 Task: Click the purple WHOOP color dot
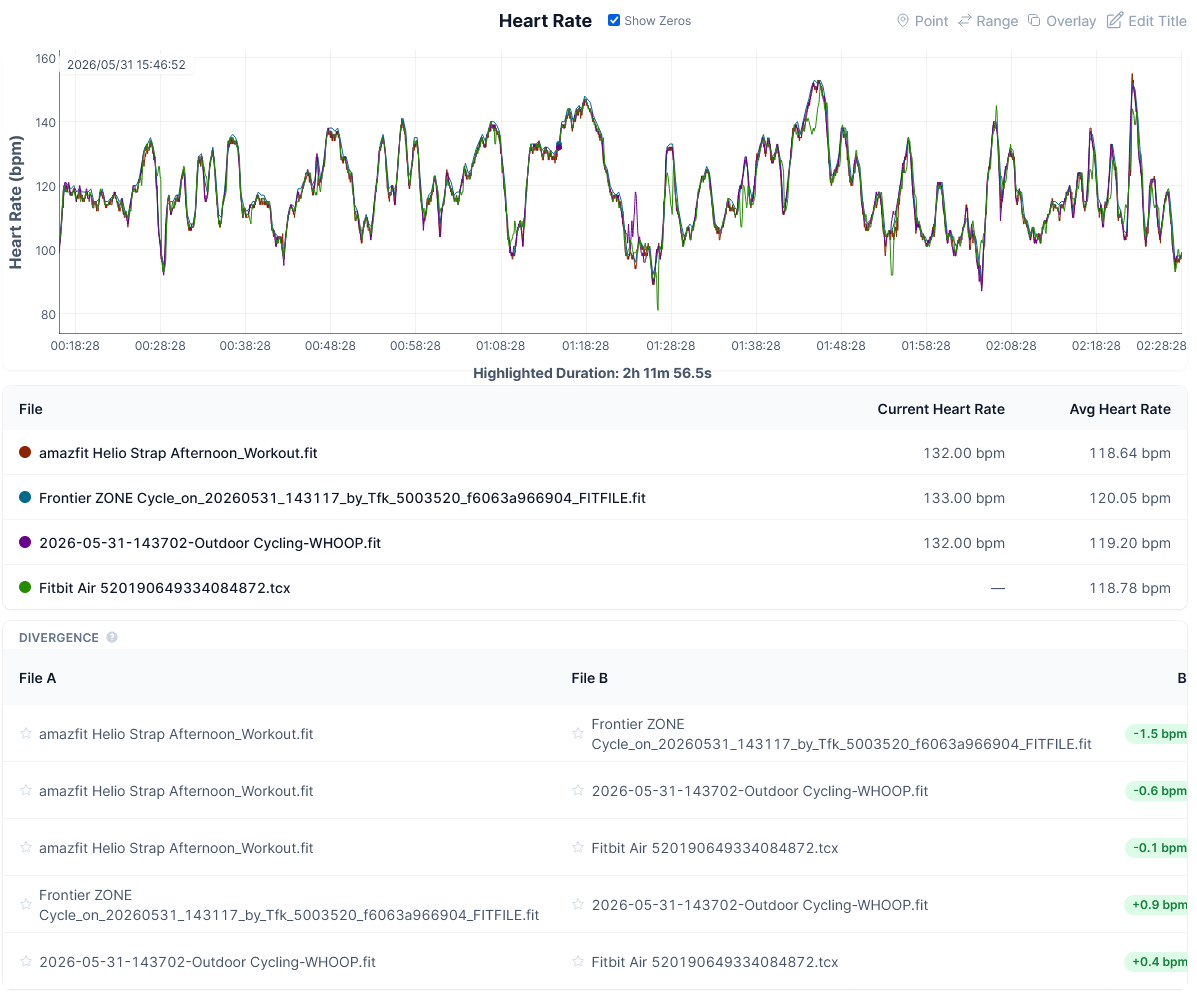point(25,543)
